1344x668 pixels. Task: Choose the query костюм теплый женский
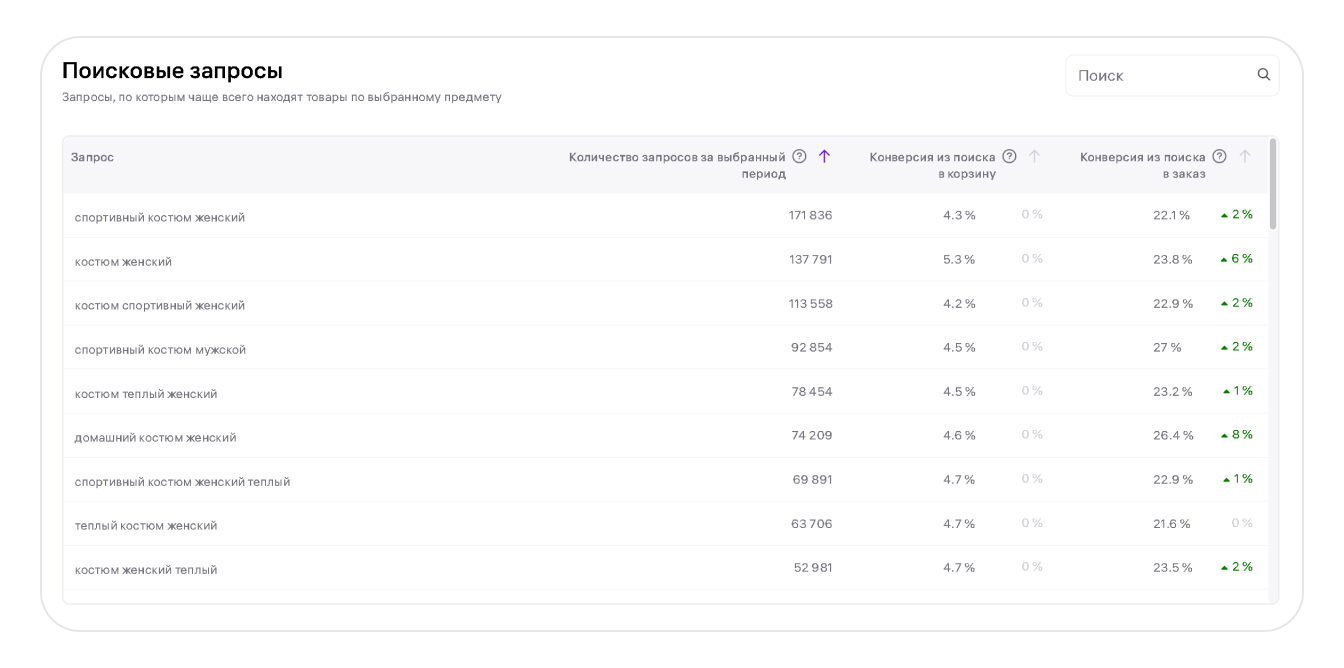(145, 393)
